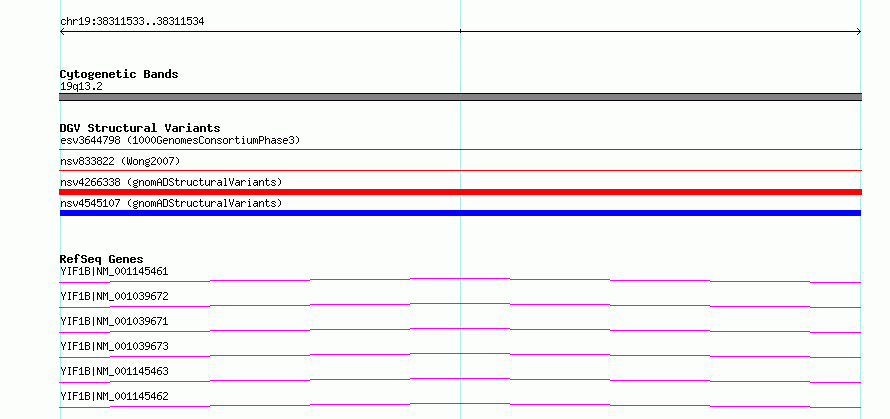The image size is (890, 419).
Task: Select the magenta intron line of NM_001145462
Action: [x=460, y=405]
